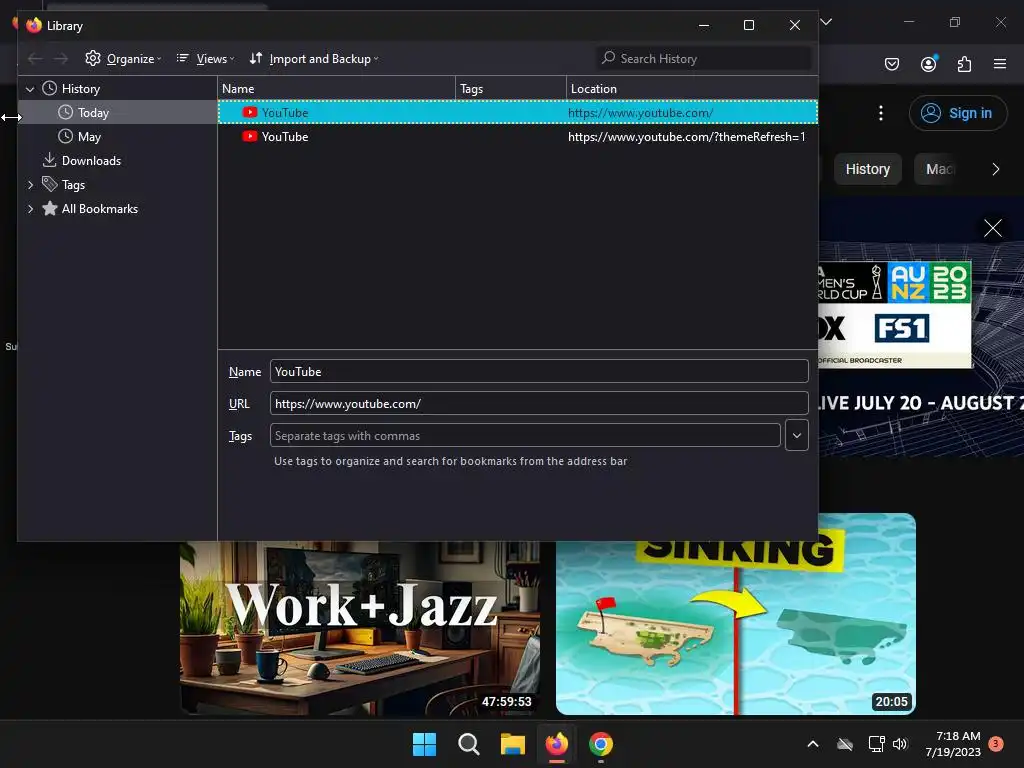Image resolution: width=1024 pixels, height=768 pixels.
Task: Click the Library back arrow
Action: click(35, 59)
